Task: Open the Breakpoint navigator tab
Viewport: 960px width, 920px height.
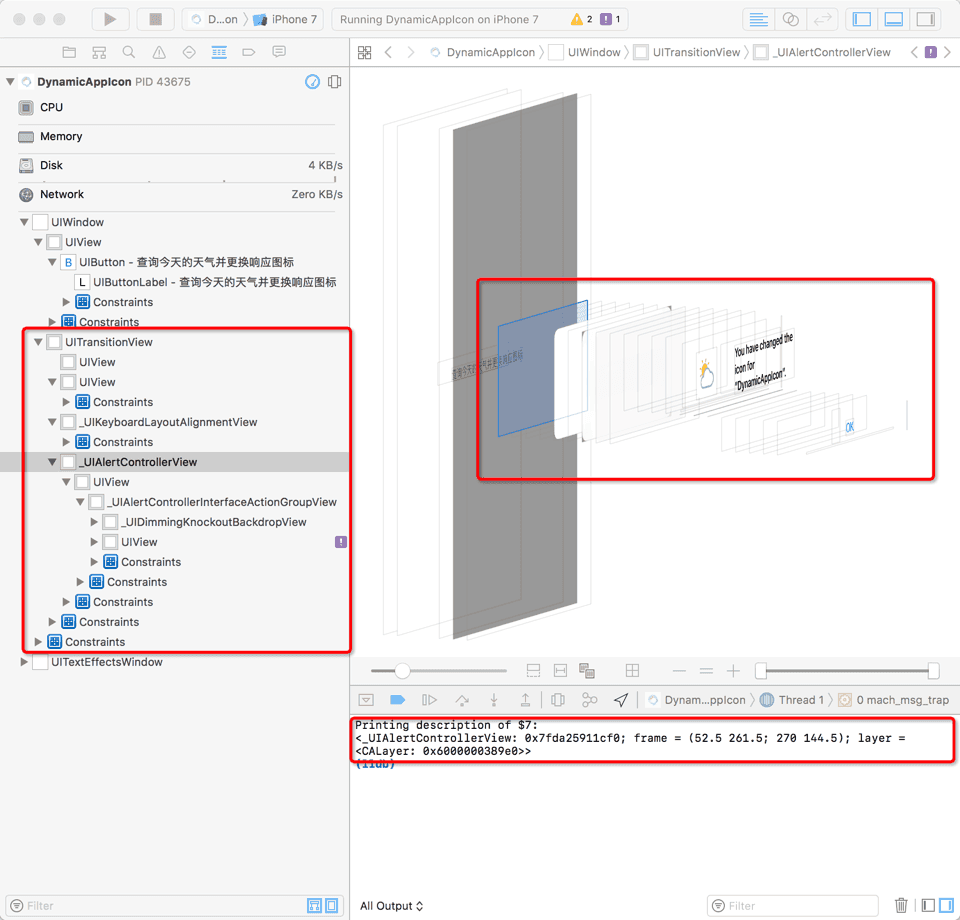Action: click(x=249, y=52)
